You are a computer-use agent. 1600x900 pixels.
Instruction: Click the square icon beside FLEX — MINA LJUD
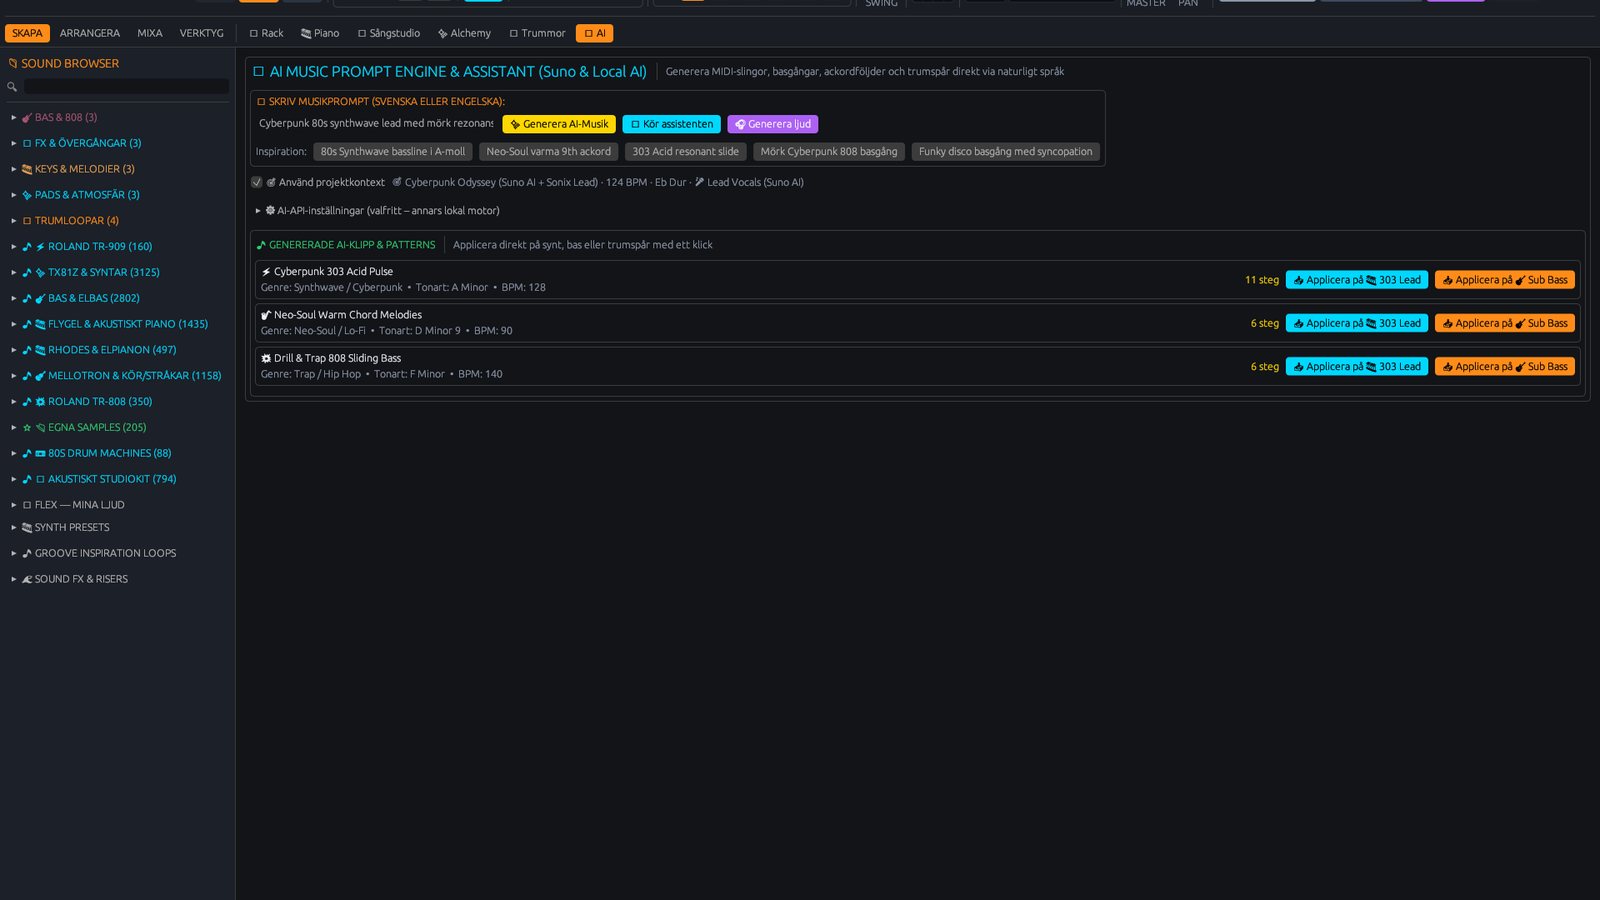[x=27, y=505]
